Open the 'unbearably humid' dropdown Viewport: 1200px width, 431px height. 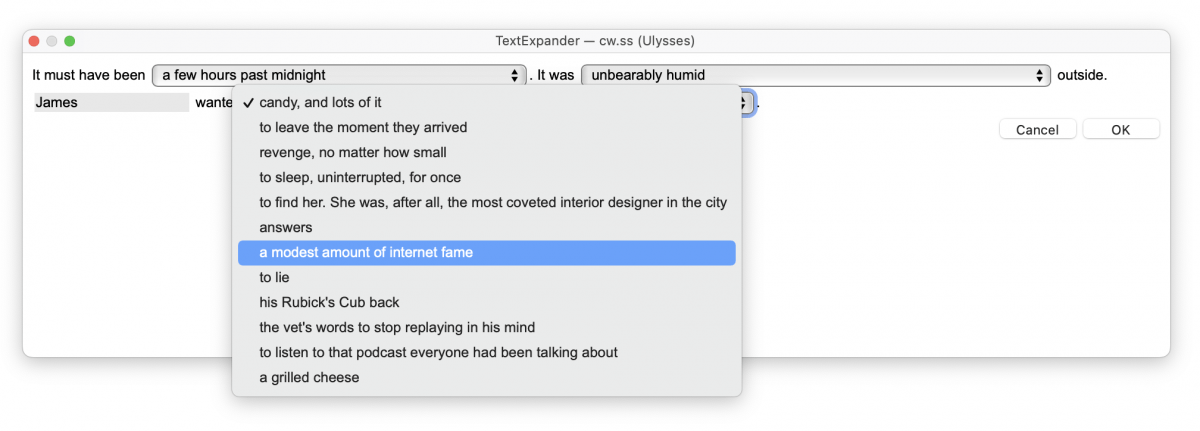[816, 75]
